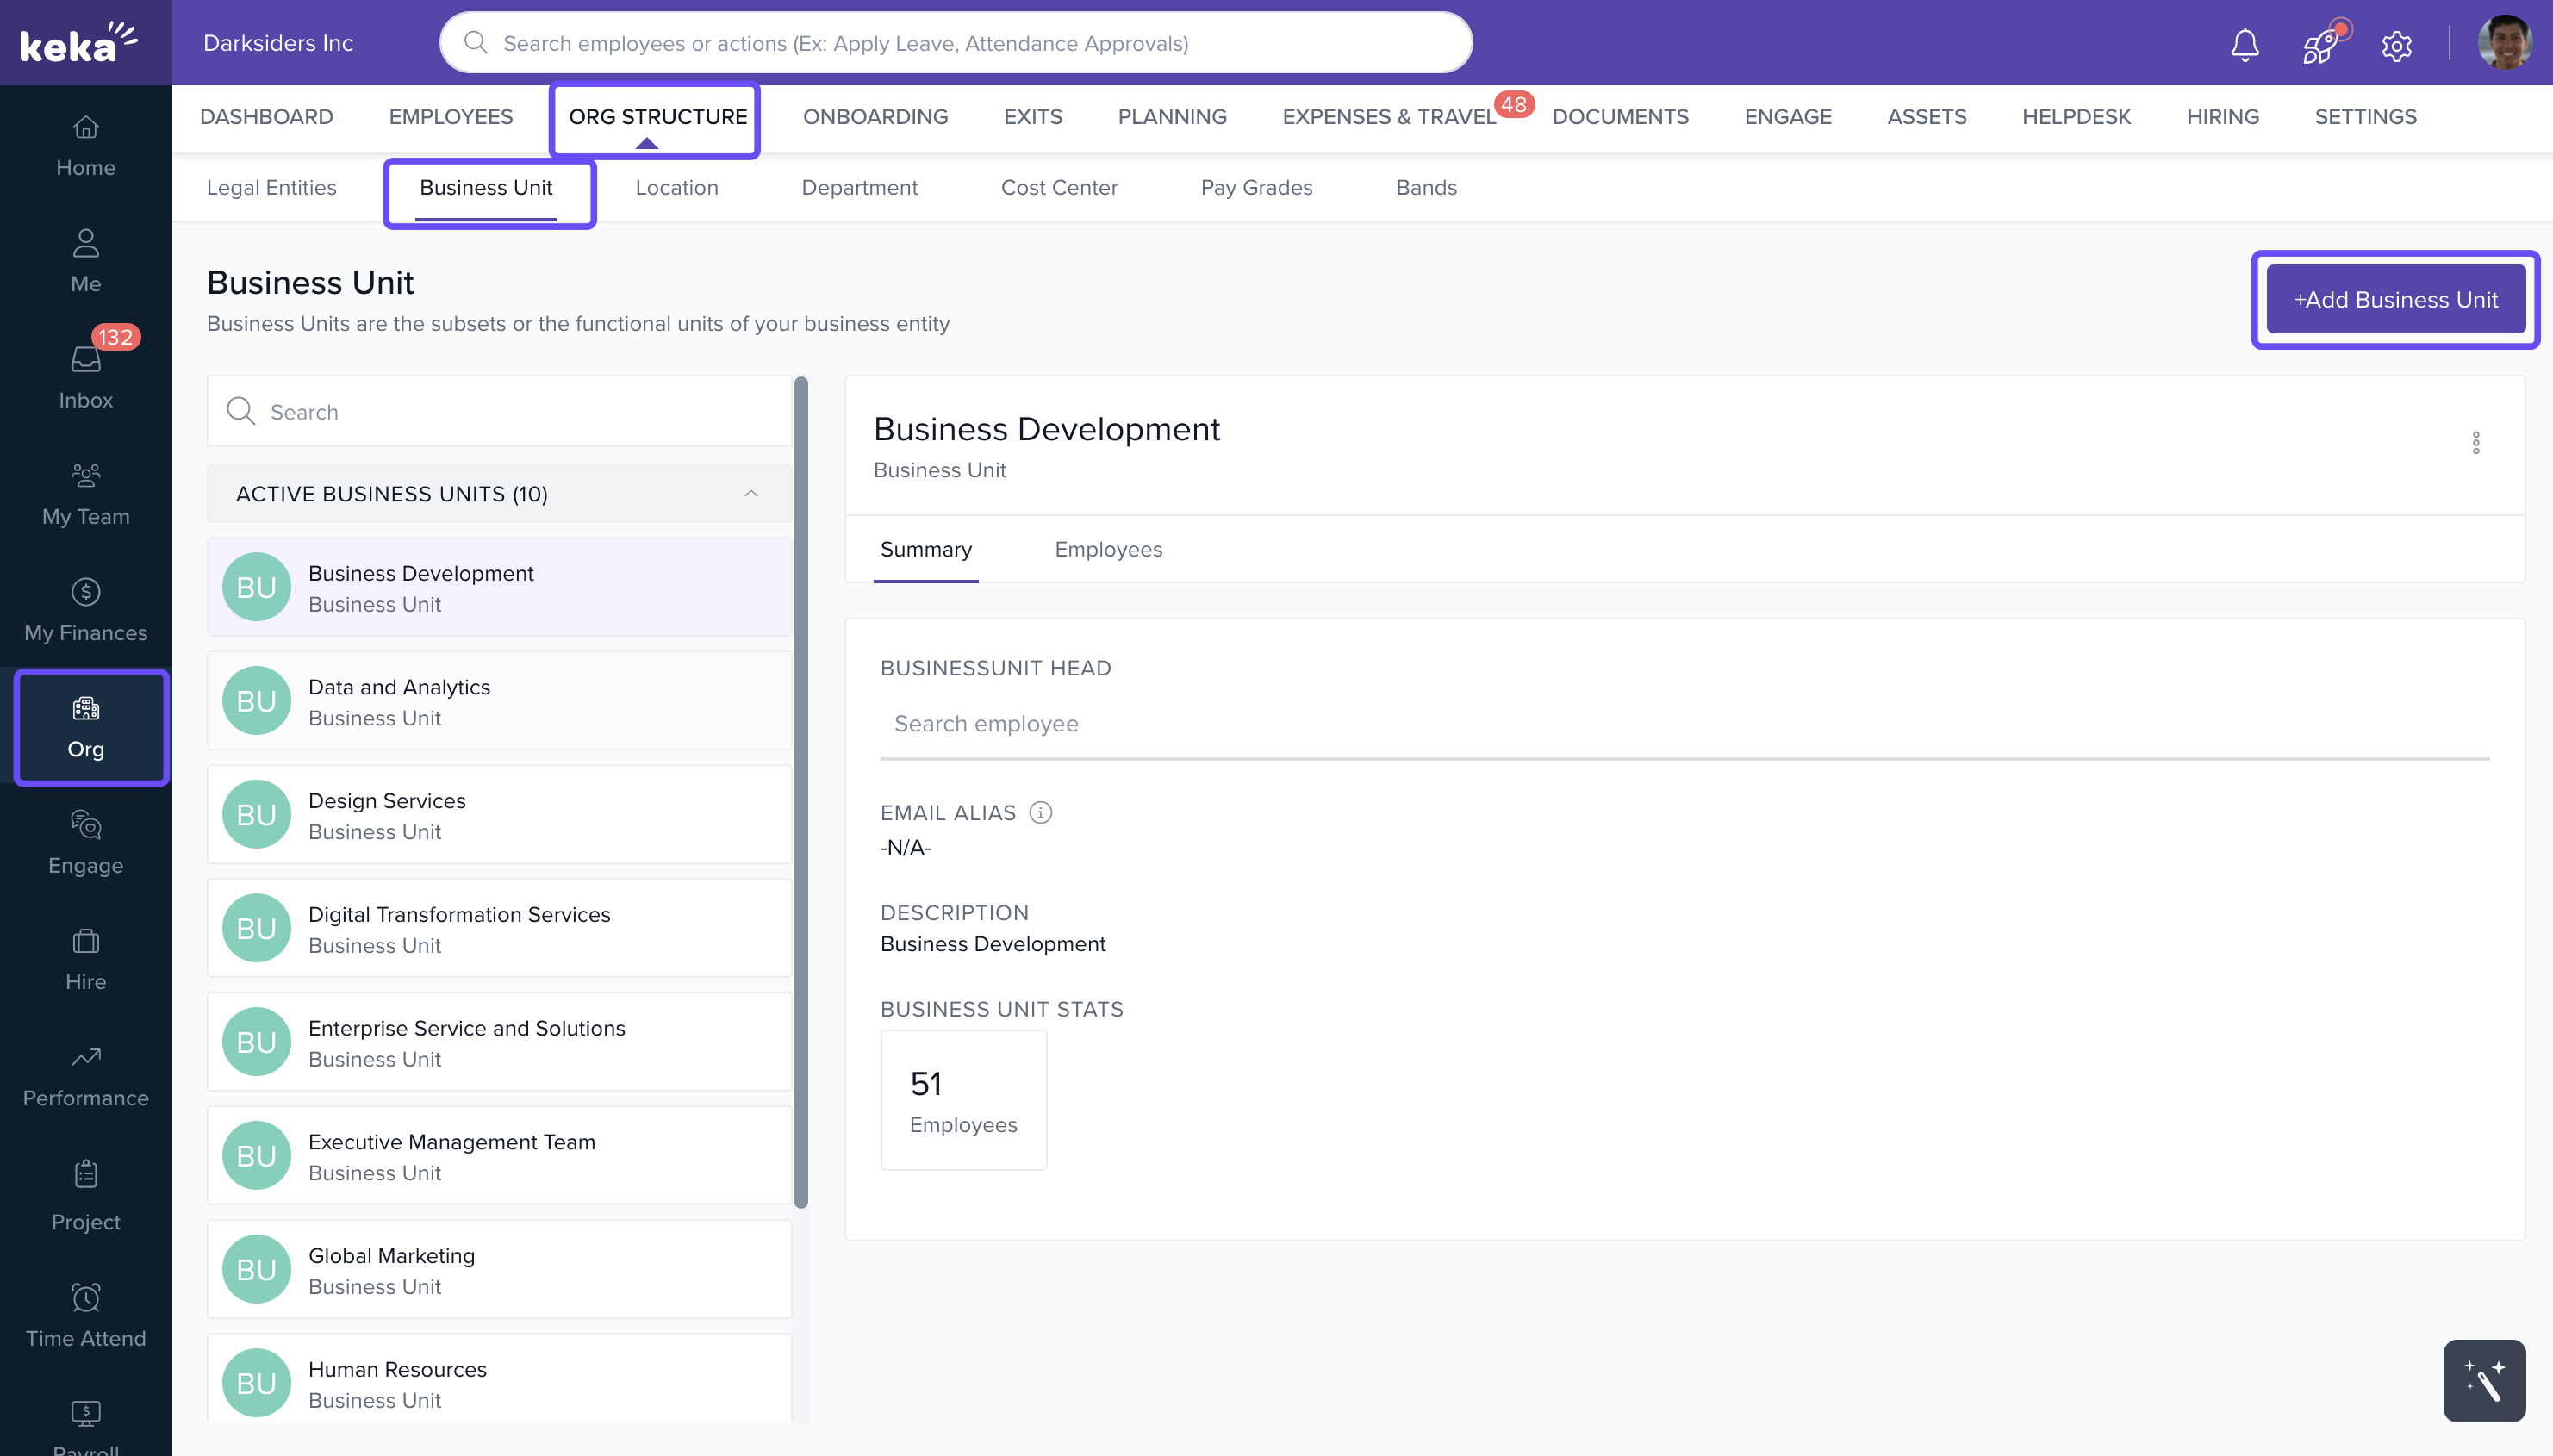Switch to the Employees tab
The height and width of the screenshot is (1456, 2553).
coord(1108,550)
